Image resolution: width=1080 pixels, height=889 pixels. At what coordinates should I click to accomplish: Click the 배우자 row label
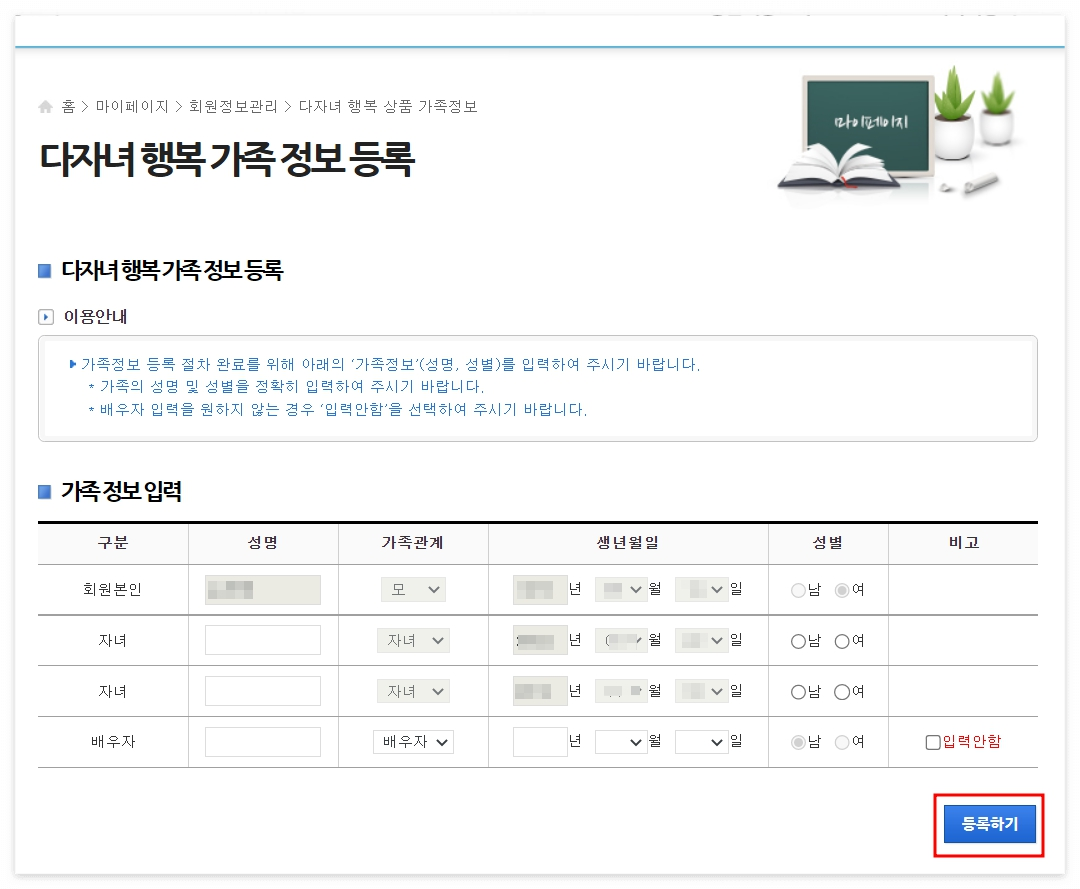[113, 742]
